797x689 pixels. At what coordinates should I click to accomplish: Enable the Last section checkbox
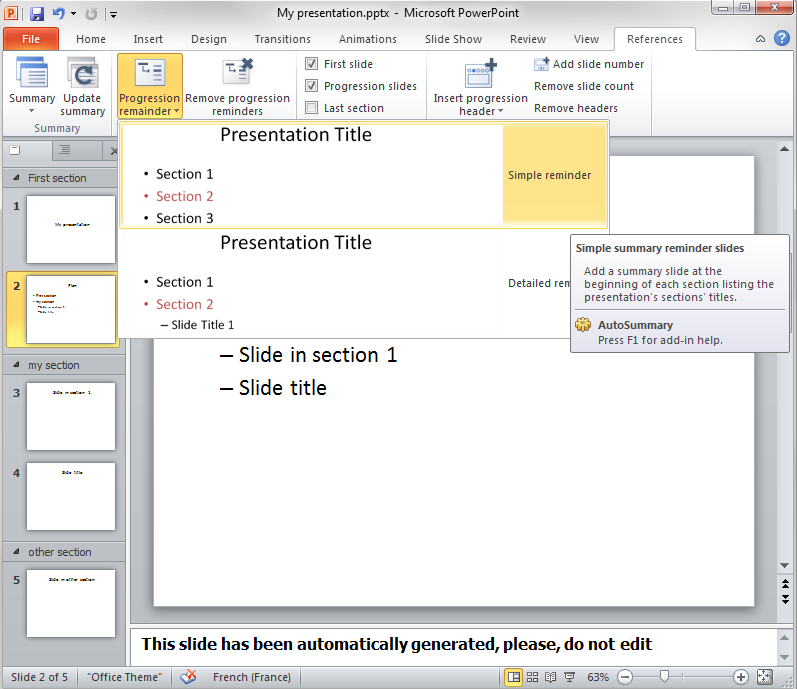pyautogui.click(x=312, y=108)
